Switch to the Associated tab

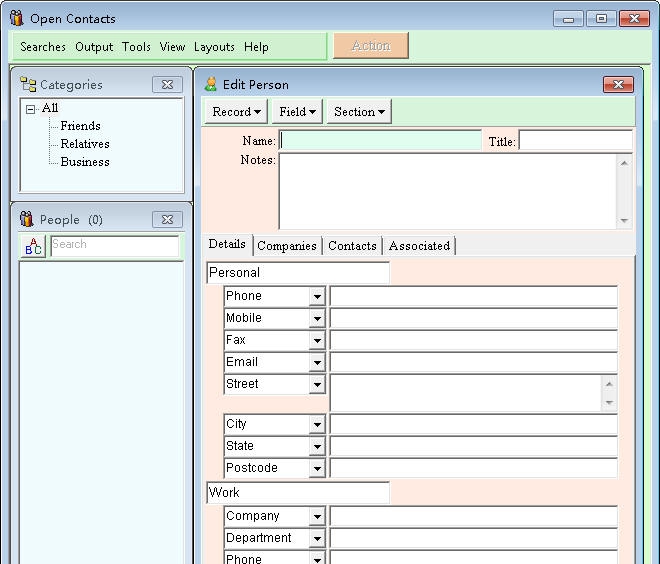pyautogui.click(x=419, y=246)
